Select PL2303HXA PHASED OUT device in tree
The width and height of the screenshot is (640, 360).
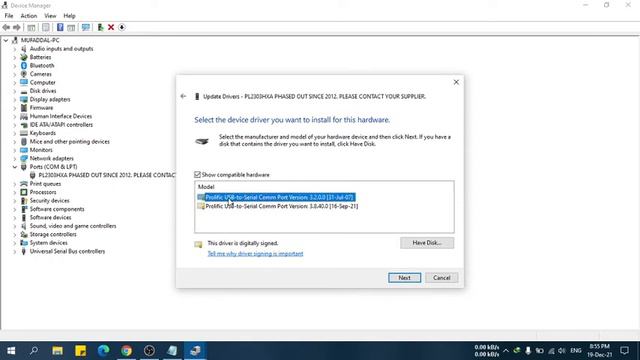pyautogui.click(x=107, y=175)
